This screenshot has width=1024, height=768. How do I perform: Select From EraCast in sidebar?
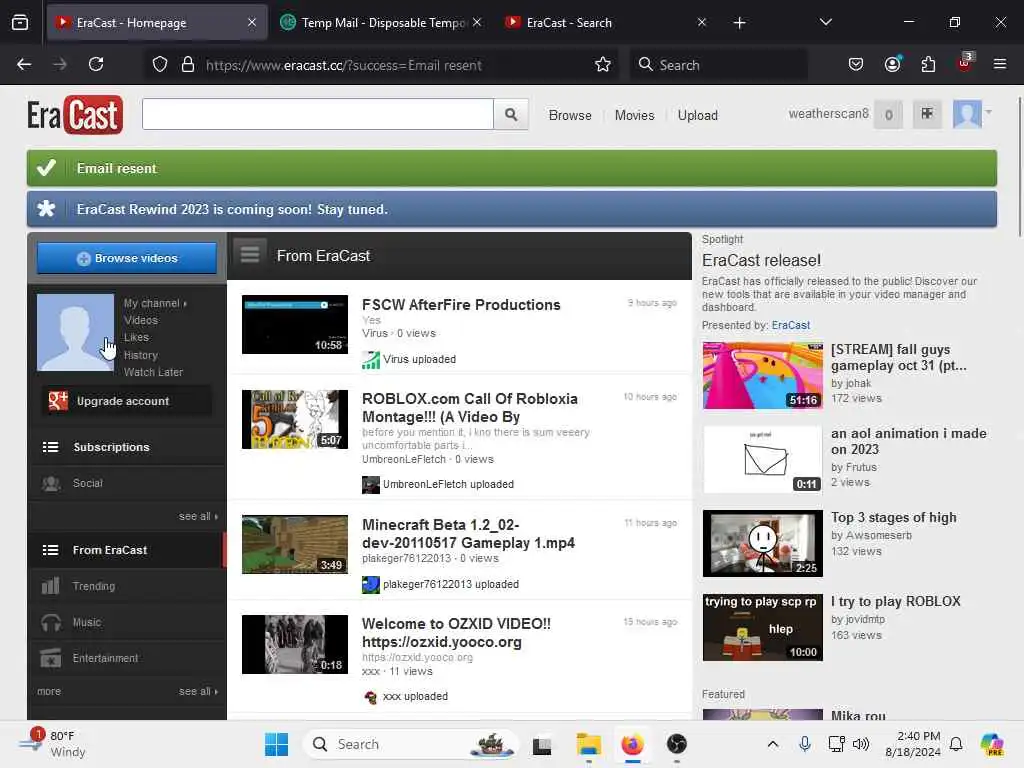127,550
